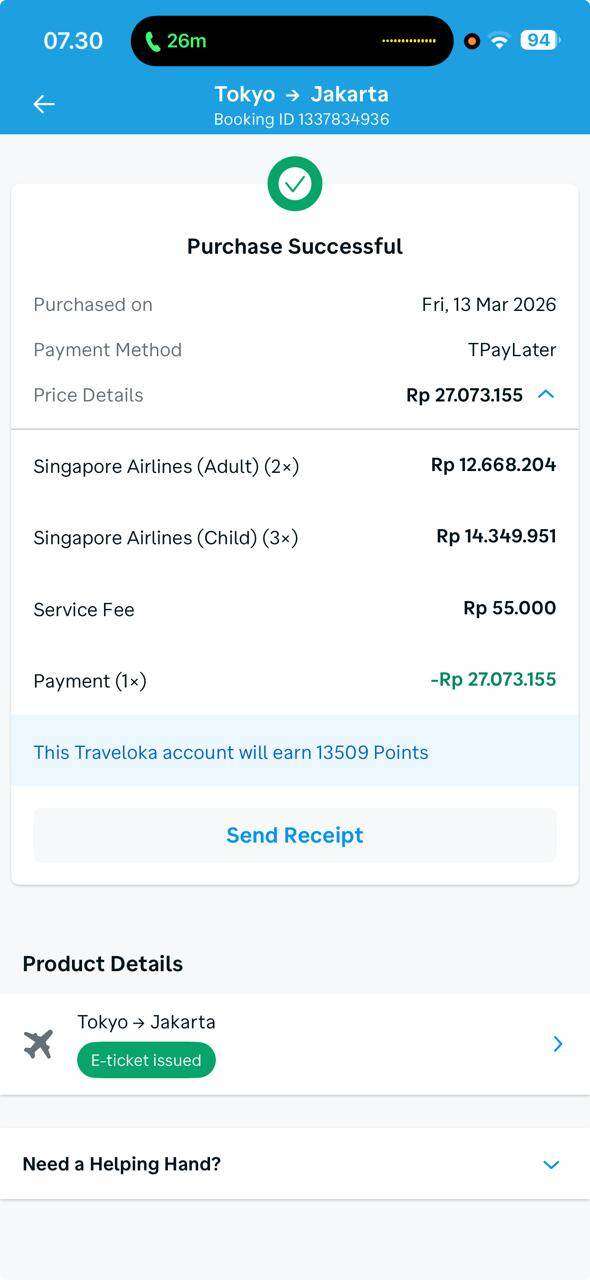The width and height of the screenshot is (590, 1280).
Task: Select the airplane icon beside Tokyo → Jakarta
Action: point(38,1043)
